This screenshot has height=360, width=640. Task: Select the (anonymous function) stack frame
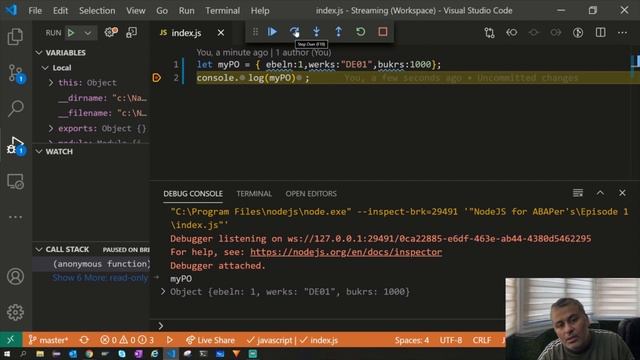tap(91, 264)
